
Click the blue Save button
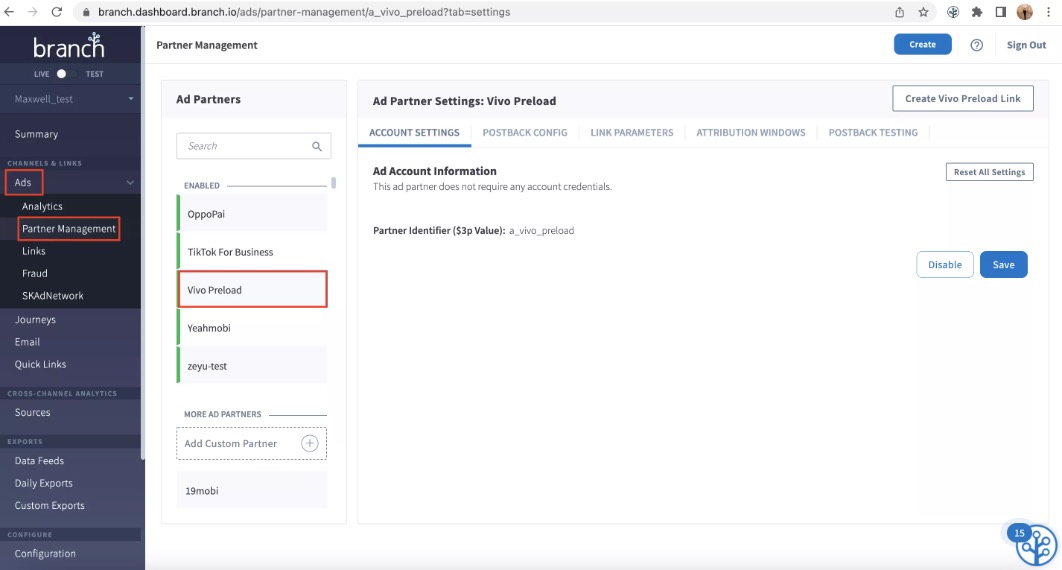1003,265
